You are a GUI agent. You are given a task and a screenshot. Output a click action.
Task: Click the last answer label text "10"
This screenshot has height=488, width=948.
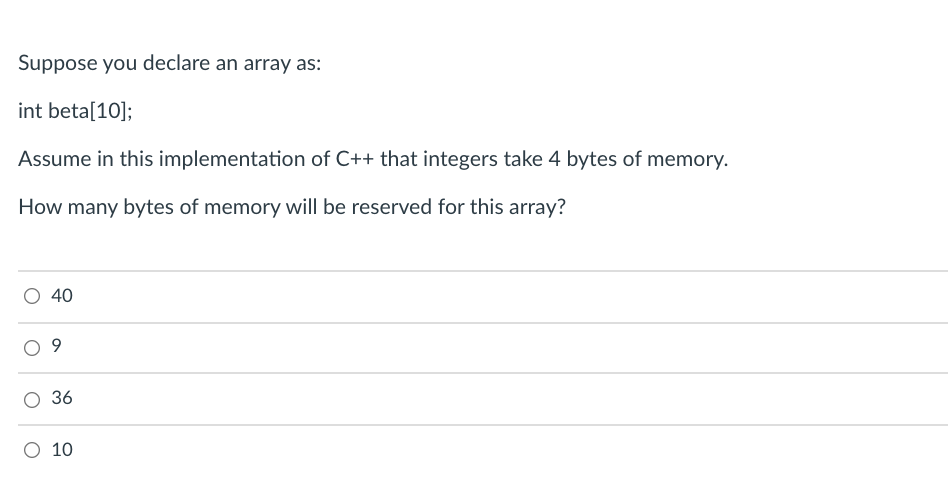coord(62,450)
